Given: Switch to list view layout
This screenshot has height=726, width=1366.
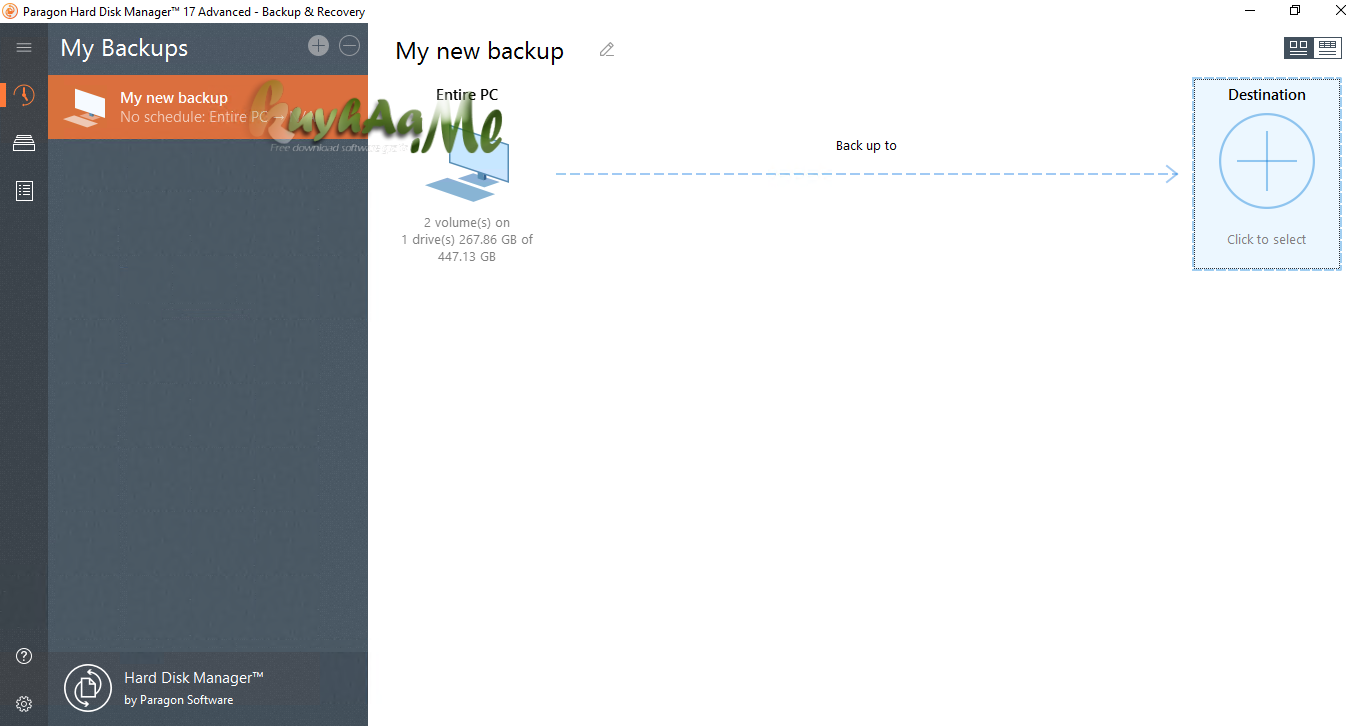Looking at the screenshot, I should click(x=1327, y=47).
